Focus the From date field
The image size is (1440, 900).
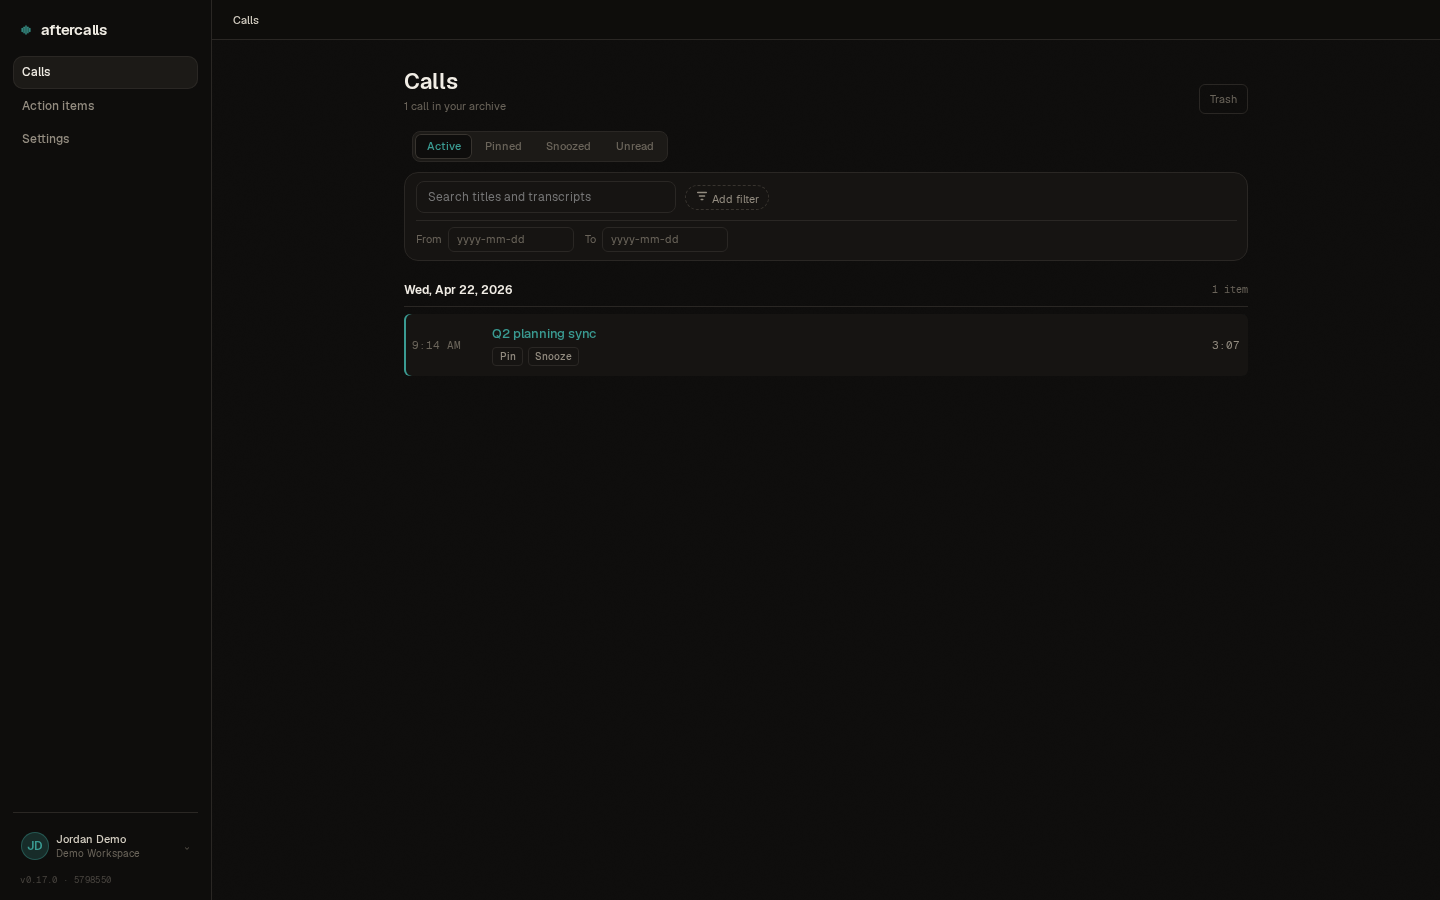511,239
